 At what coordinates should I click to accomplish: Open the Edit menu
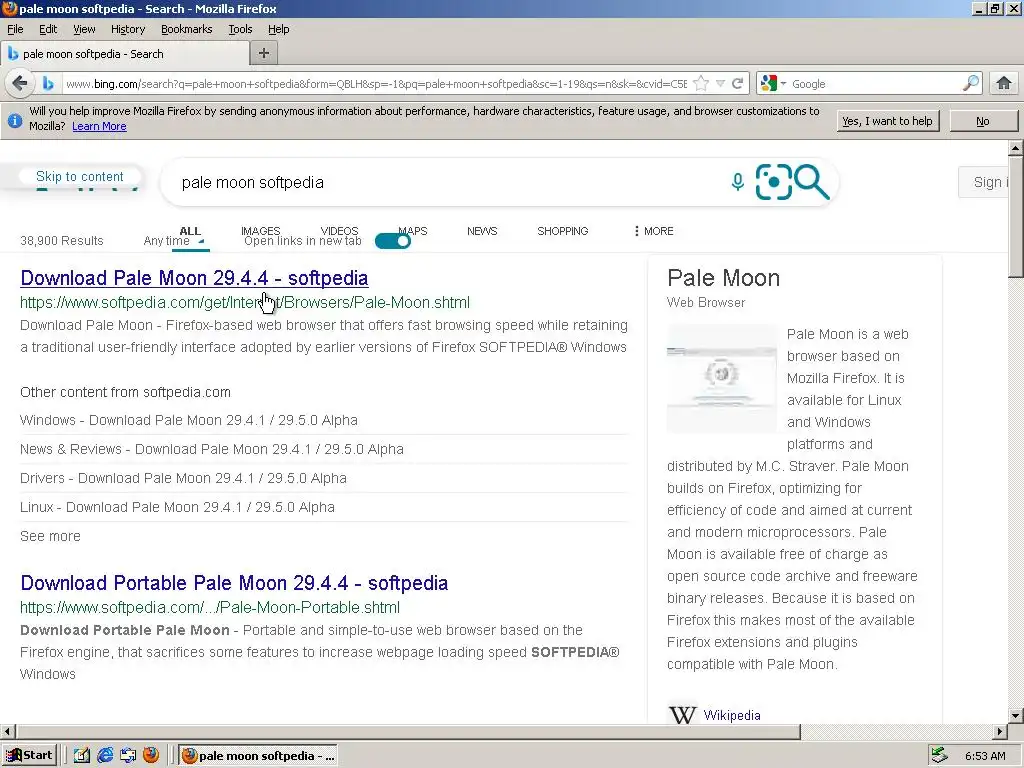tap(48, 29)
